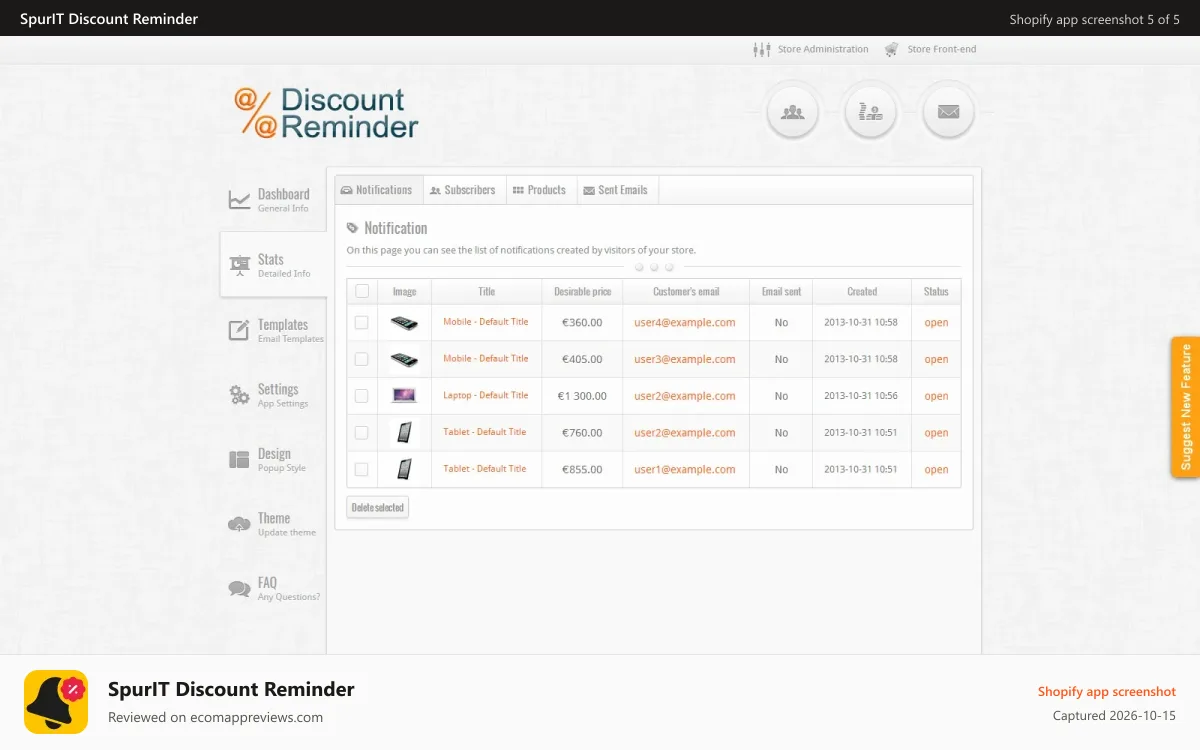Image resolution: width=1200 pixels, height=750 pixels.
Task: Click the Store Administration sliders icon
Action: (x=762, y=49)
